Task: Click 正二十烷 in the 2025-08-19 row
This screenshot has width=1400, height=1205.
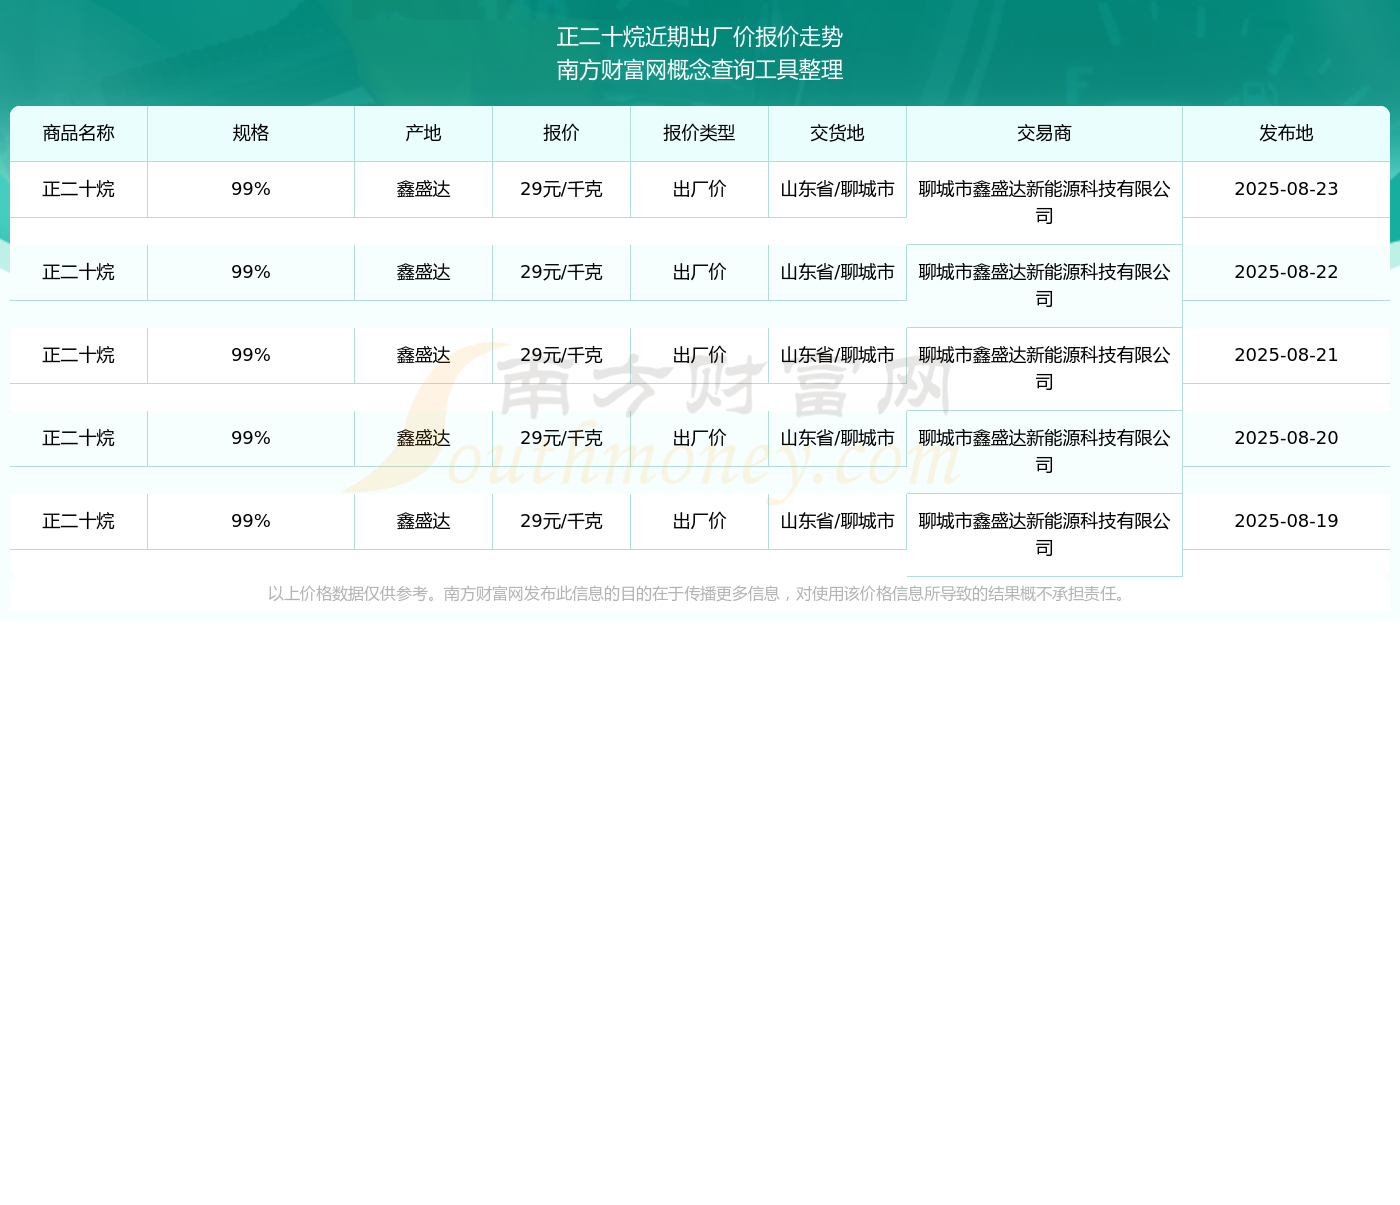Action: [x=79, y=521]
